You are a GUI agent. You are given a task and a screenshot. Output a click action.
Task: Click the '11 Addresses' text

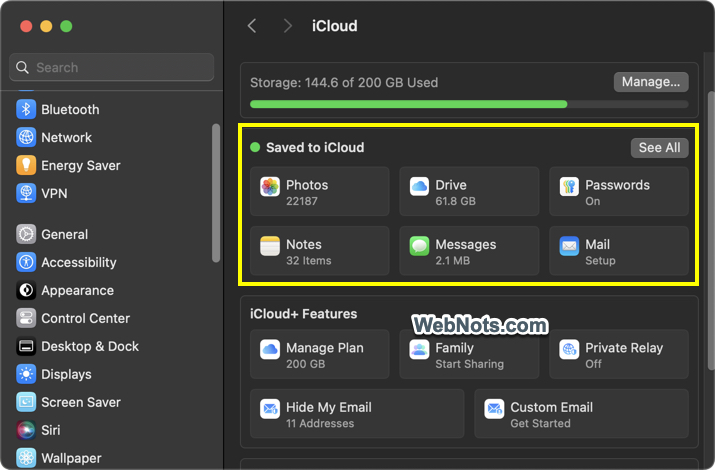(320, 424)
